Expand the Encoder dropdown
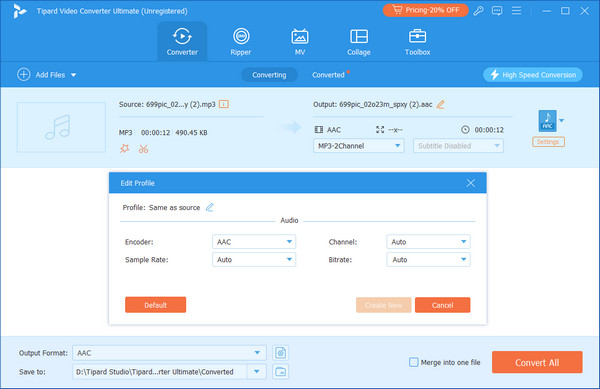Viewport: 600px width, 389px height. (254, 242)
